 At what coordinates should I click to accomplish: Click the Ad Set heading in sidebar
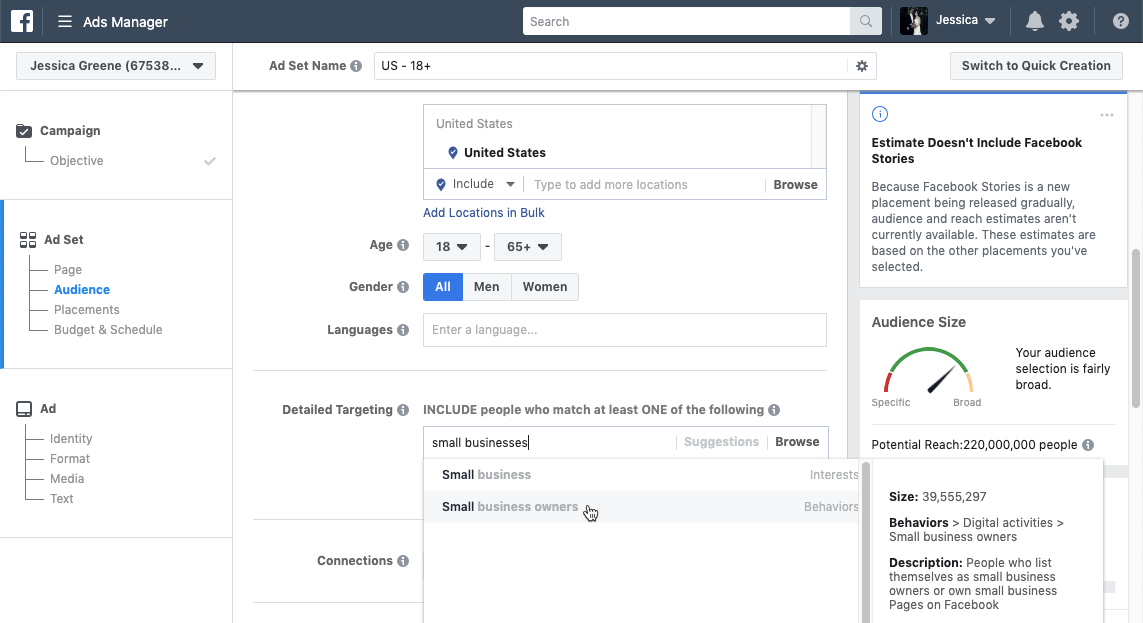63,239
